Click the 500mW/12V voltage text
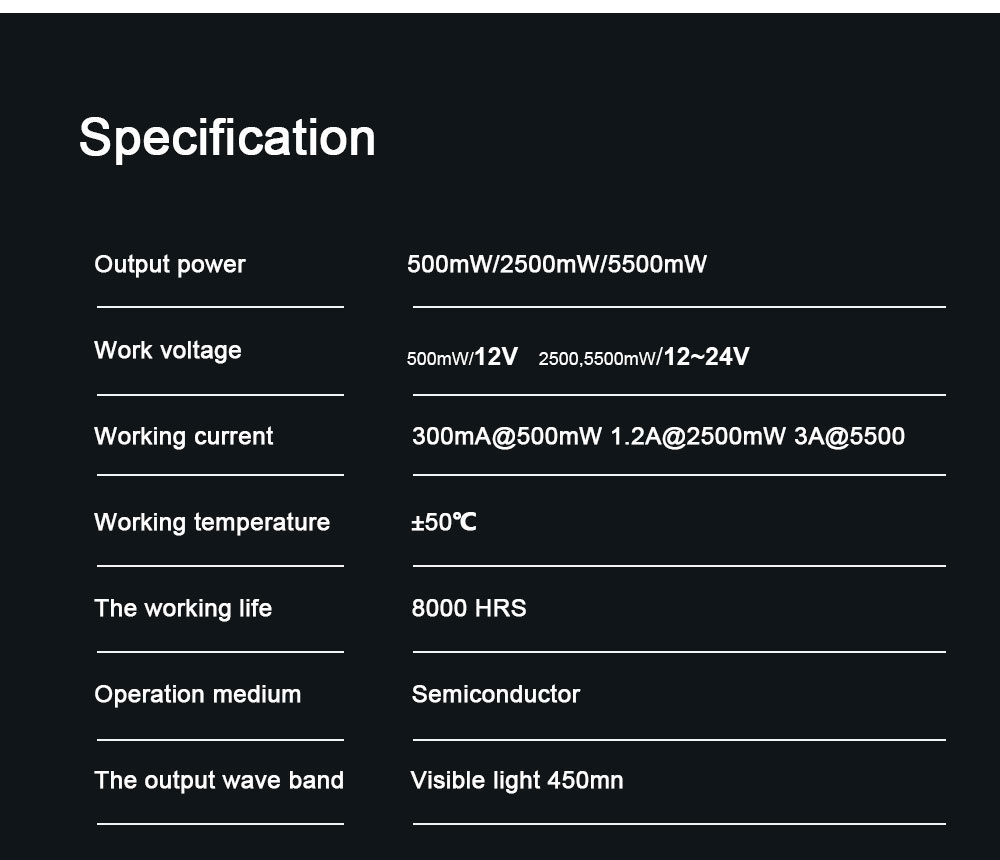The width and height of the screenshot is (1000, 860). click(x=462, y=357)
